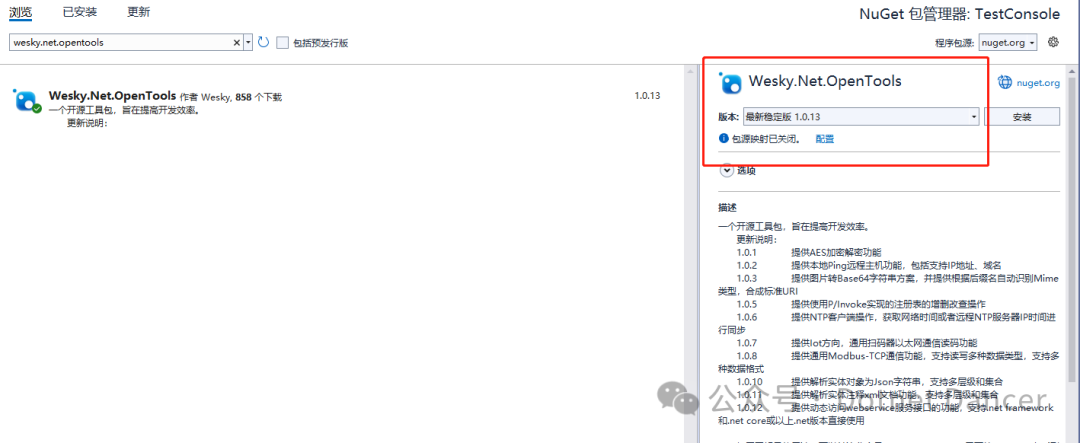This screenshot has width=1080, height=443.
Task: Click the 1.0.1 AES加密解密 description line
Action: point(809,252)
